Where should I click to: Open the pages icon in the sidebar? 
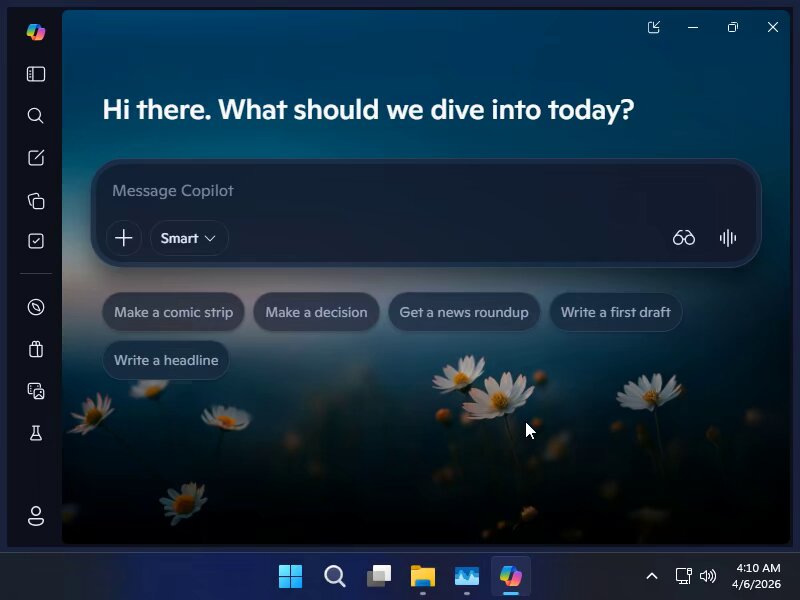pos(35,200)
